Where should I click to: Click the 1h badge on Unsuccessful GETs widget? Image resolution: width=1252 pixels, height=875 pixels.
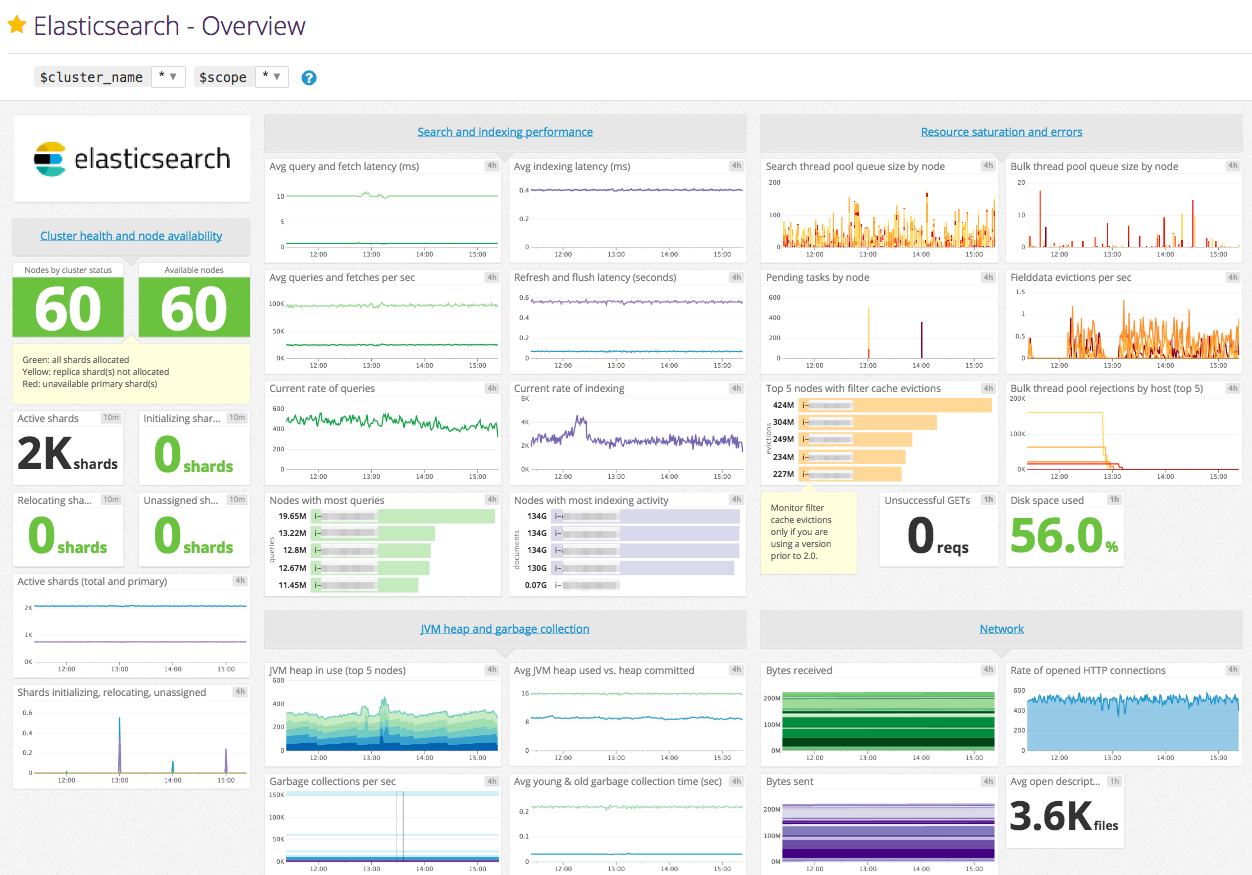click(988, 500)
